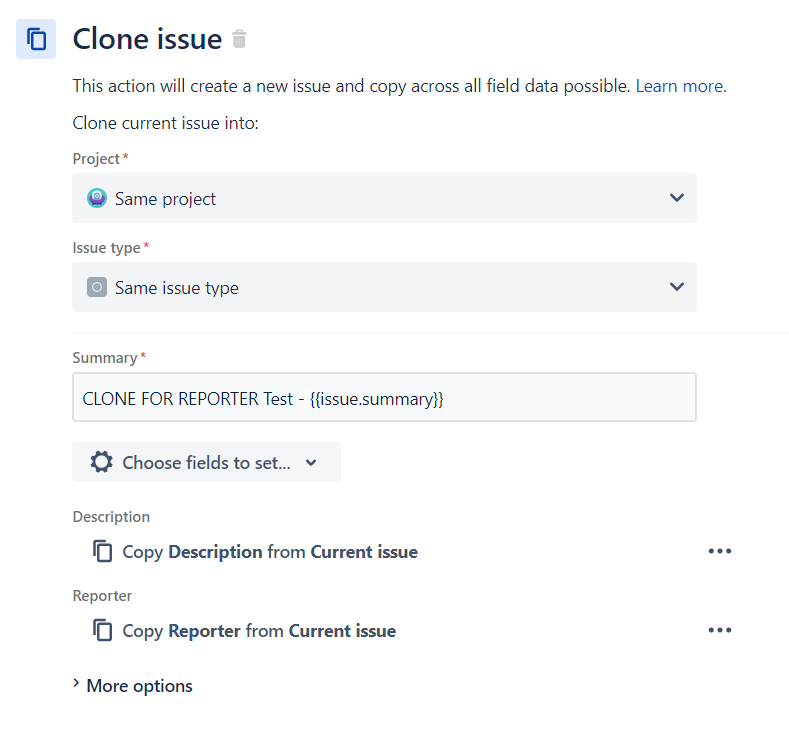Viewport: 789px width, 732px height.
Task: Open three-dot menu for Description field
Action: [x=720, y=551]
